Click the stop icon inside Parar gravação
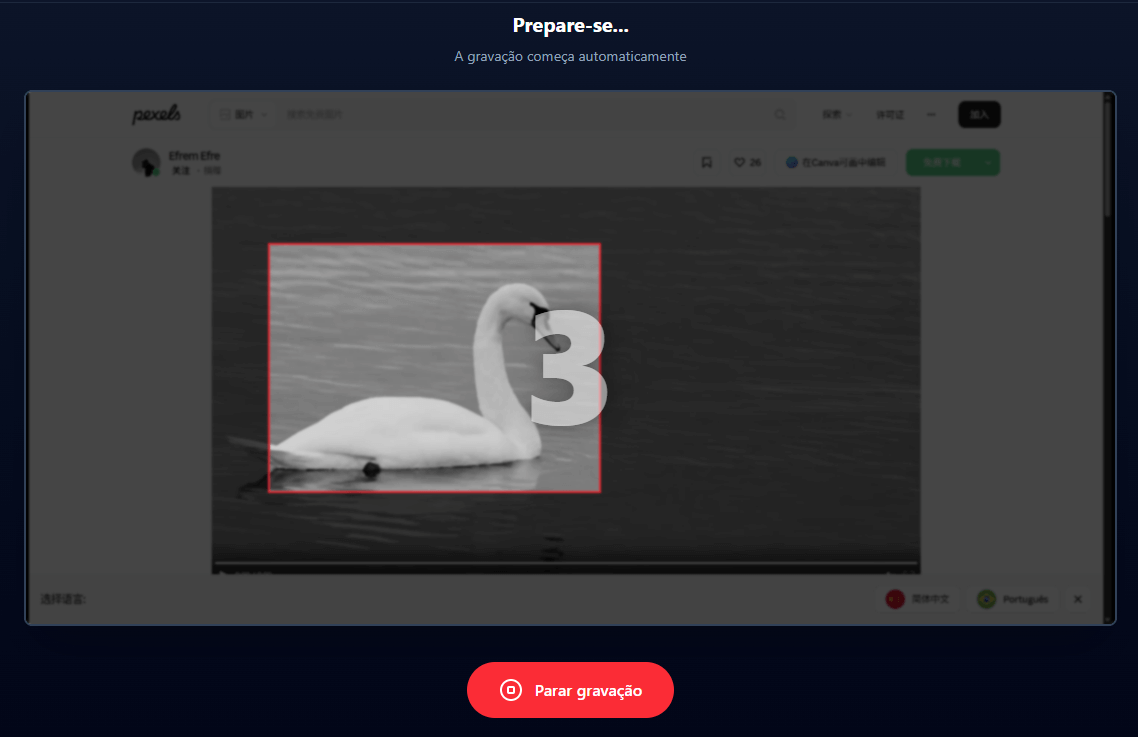The image size is (1138, 737). 511,690
